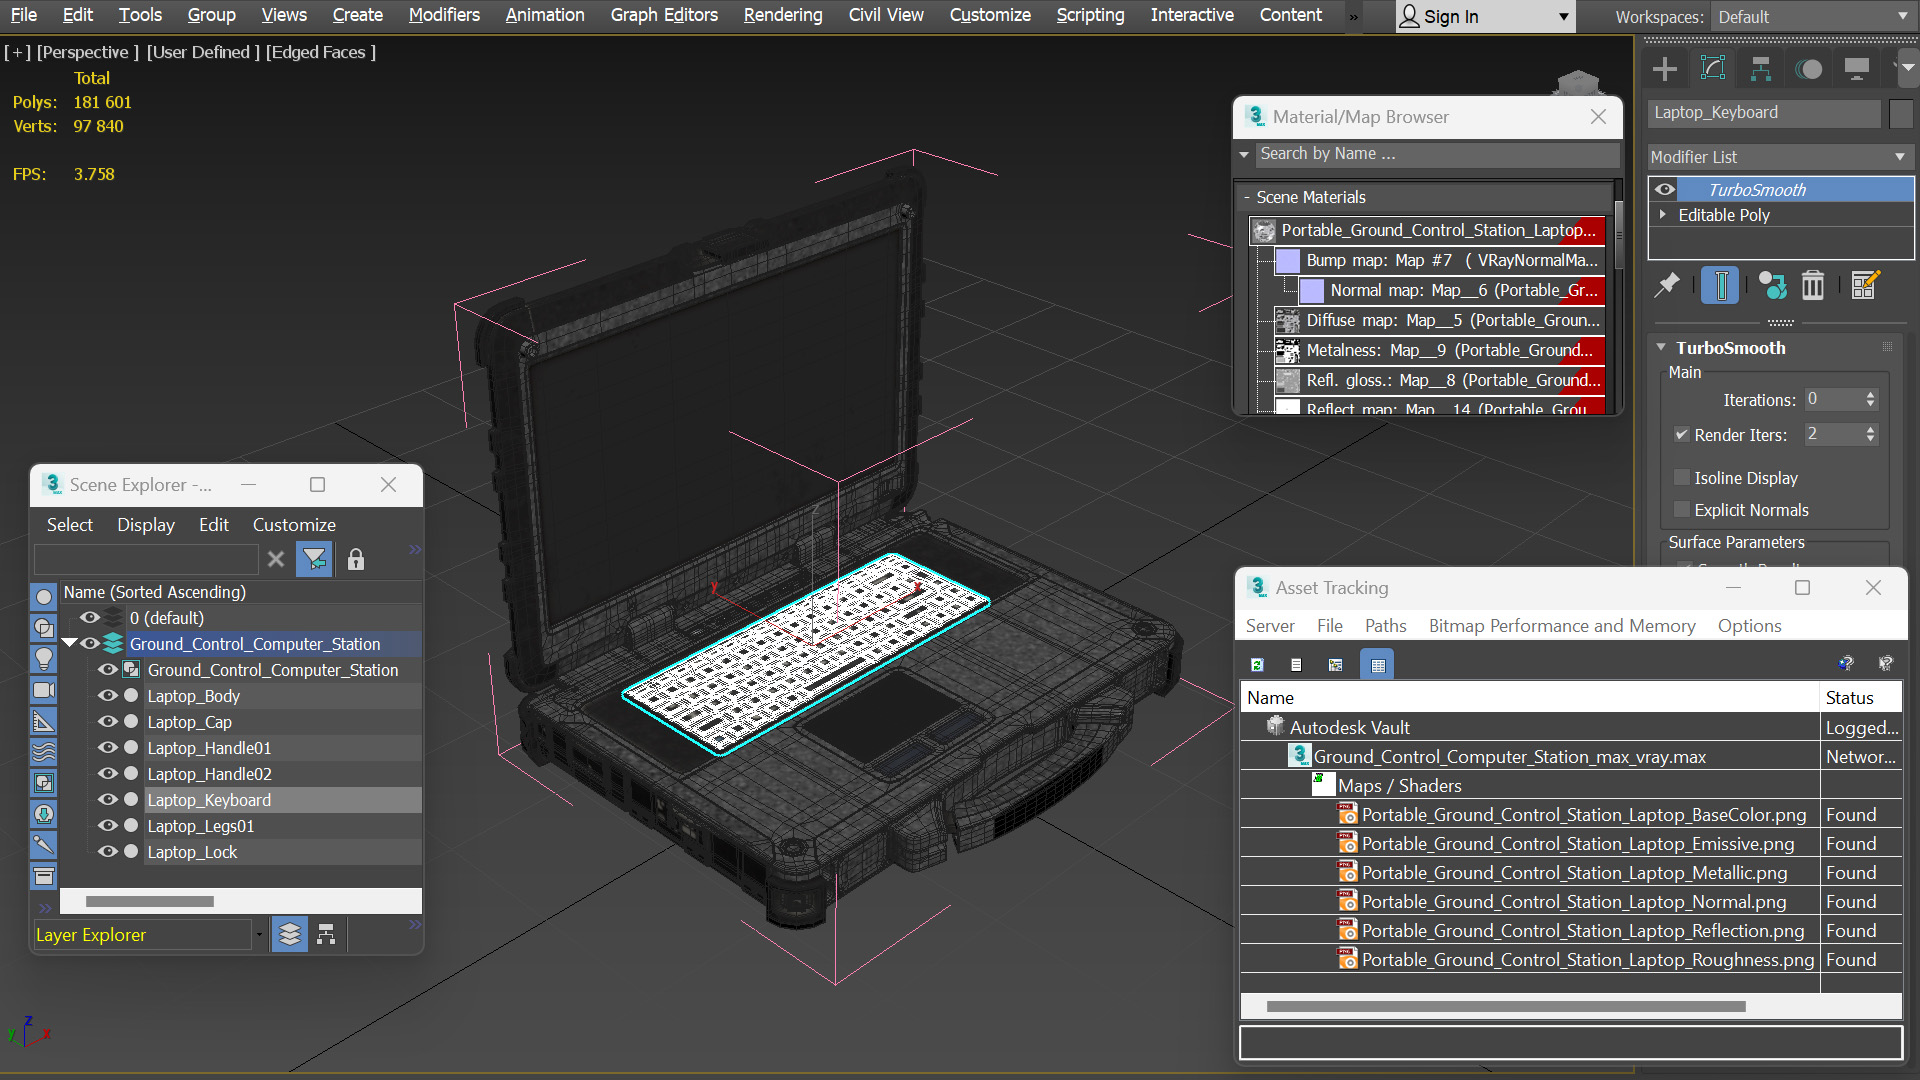Toggle Show End Result button
1920x1080 pixels.
tap(1721, 286)
